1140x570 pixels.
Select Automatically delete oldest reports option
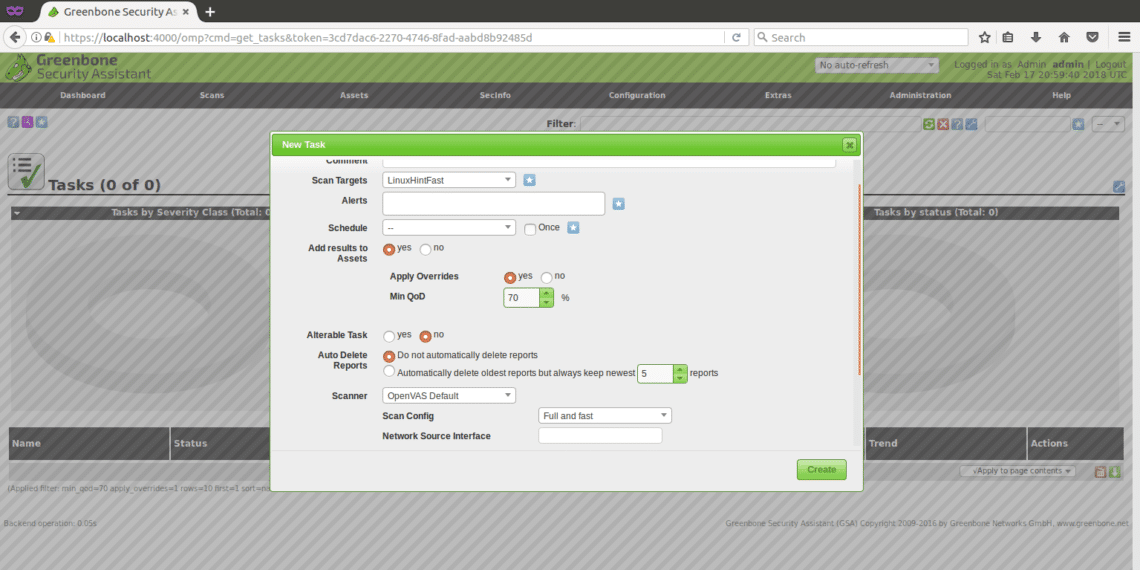[x=389, y=372]
